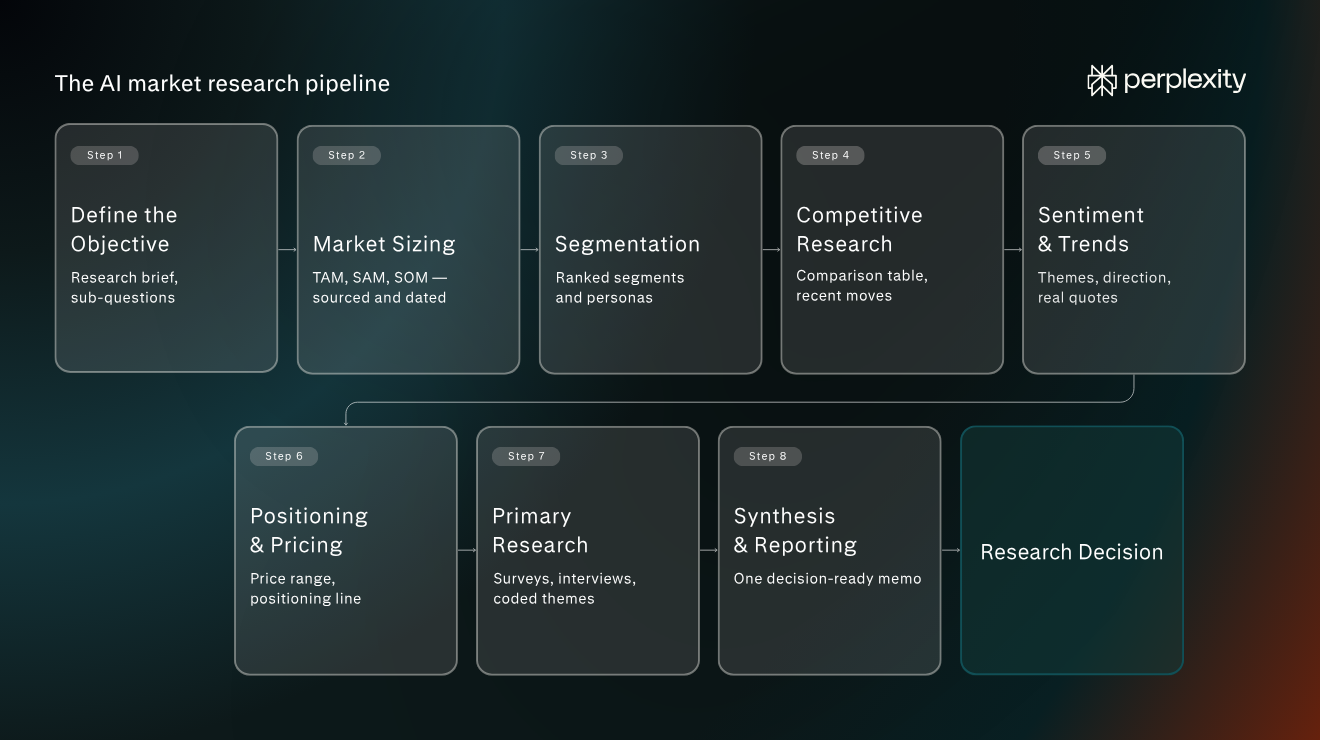Click the 'Segmentation' heading
The width and height of the screenshot is (1320, 740).
627,244
